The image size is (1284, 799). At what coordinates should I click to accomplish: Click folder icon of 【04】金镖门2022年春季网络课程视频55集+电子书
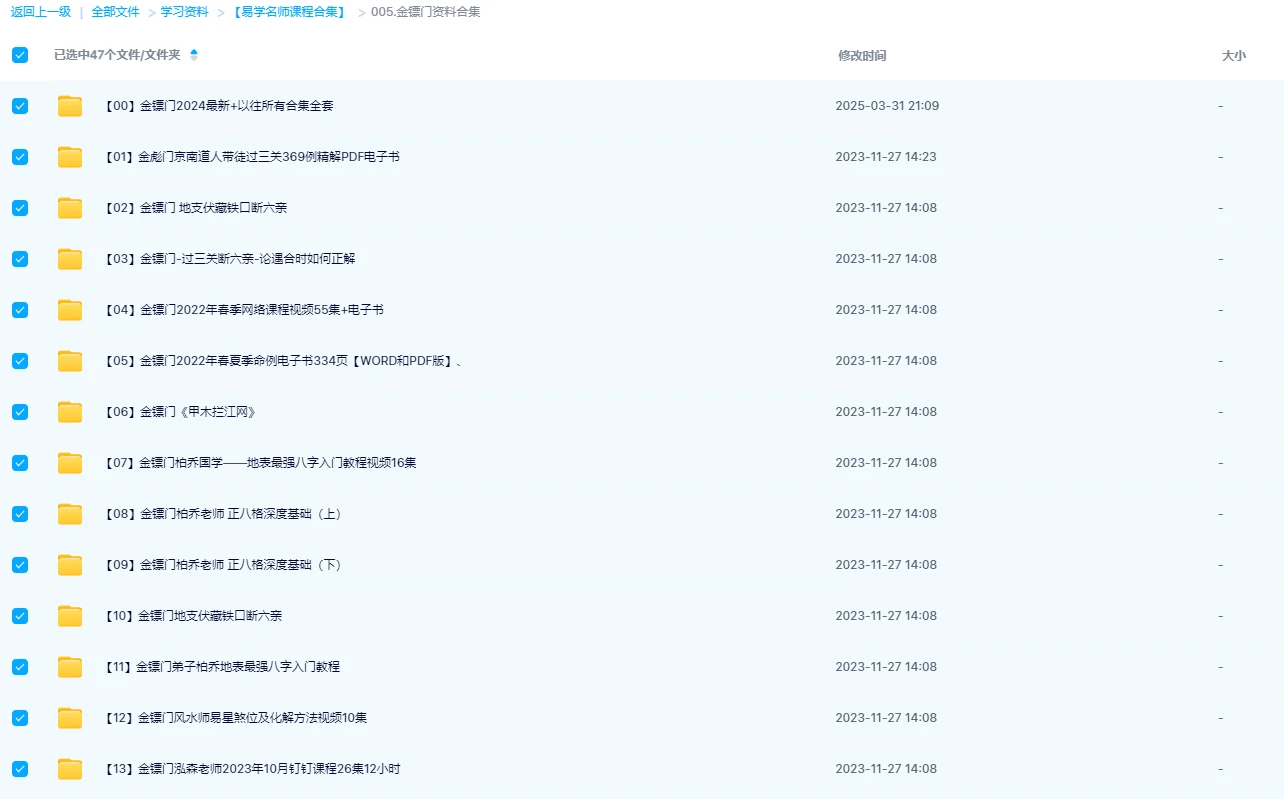coord(70,310)
